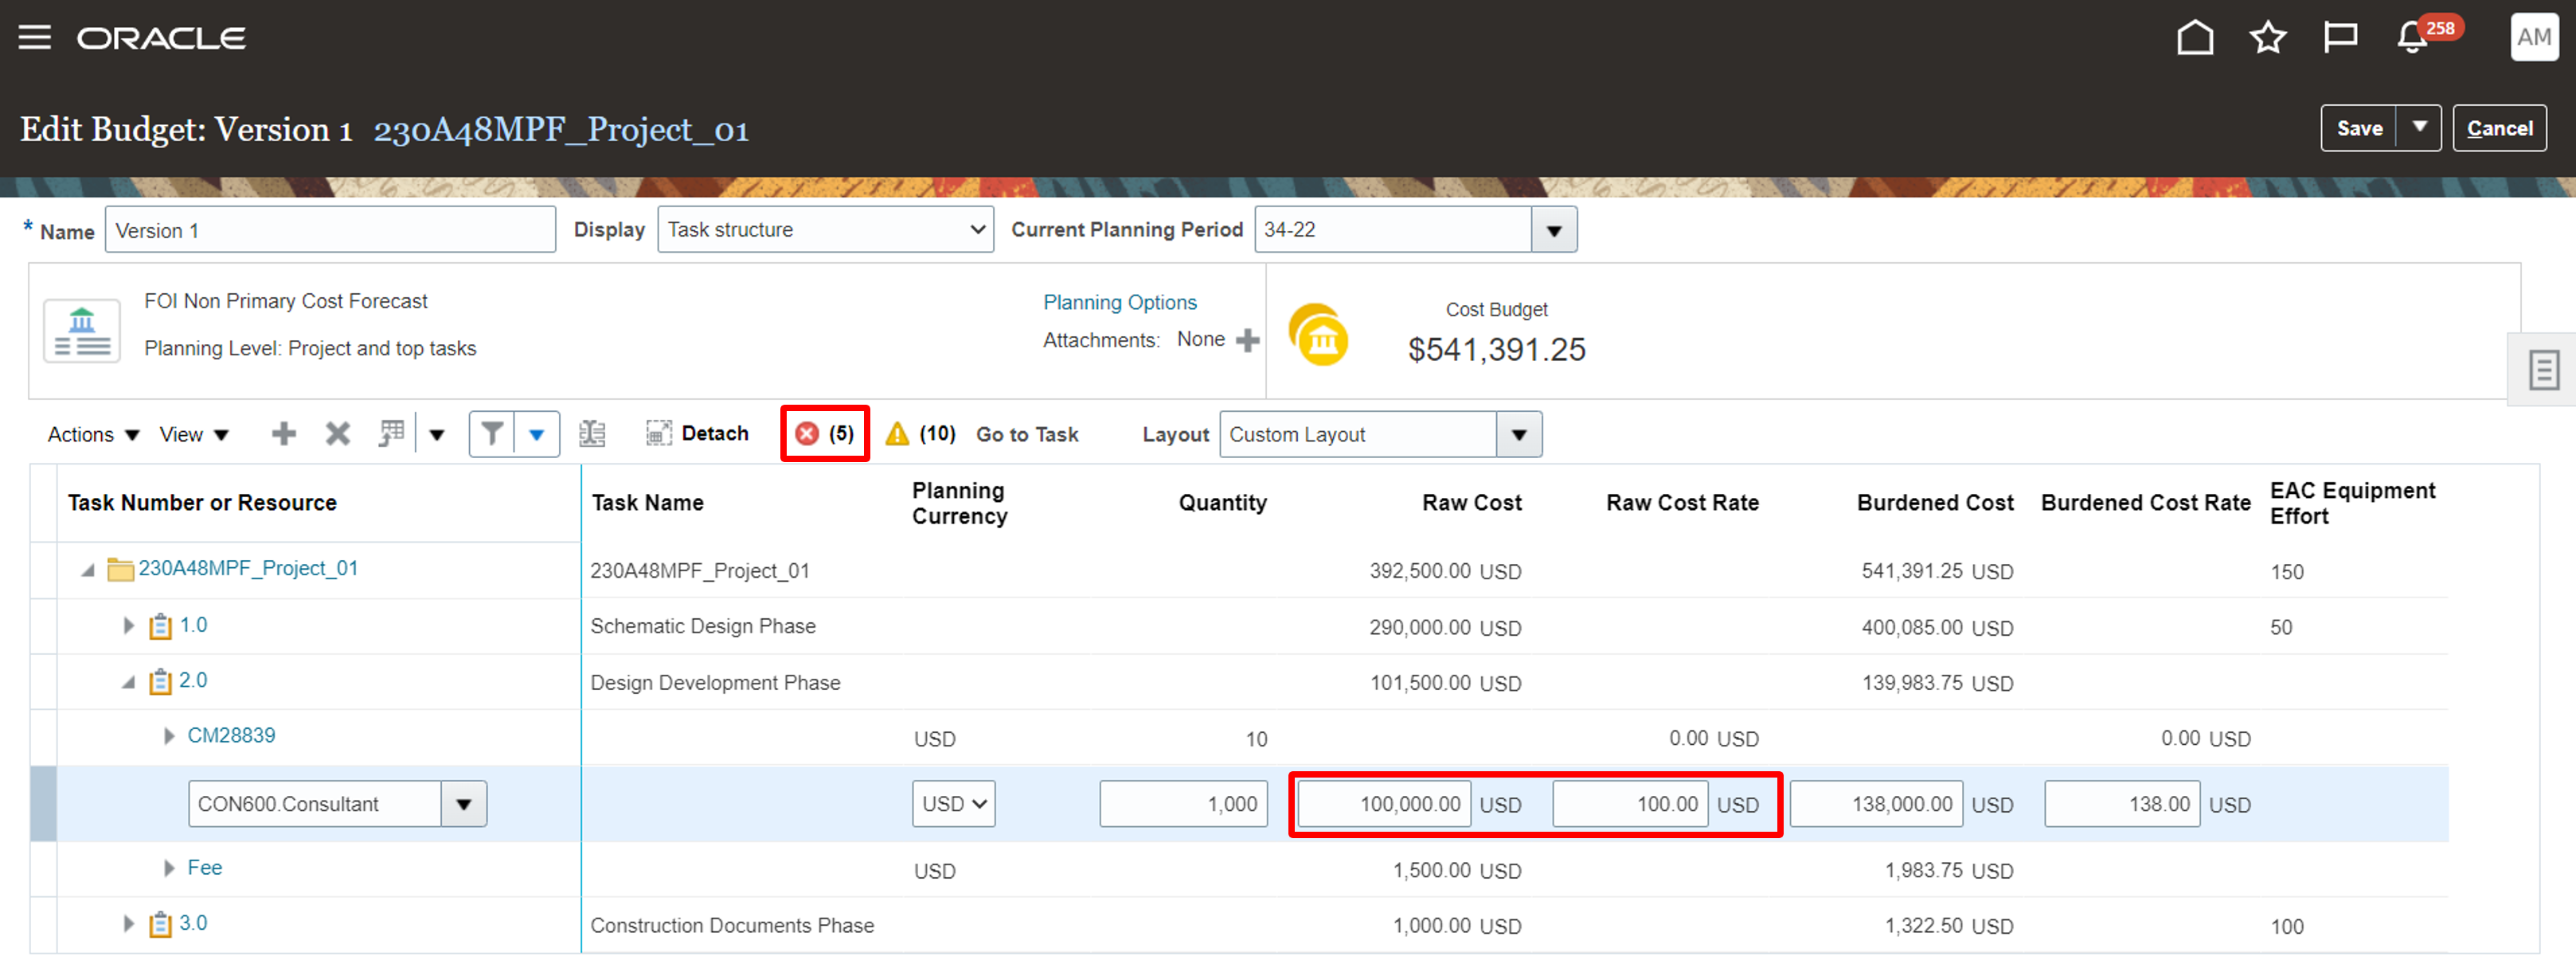The width and height of the screenshot is (2576, 964).
Task: Open the Planning Options link
Action: point(1119,302)
